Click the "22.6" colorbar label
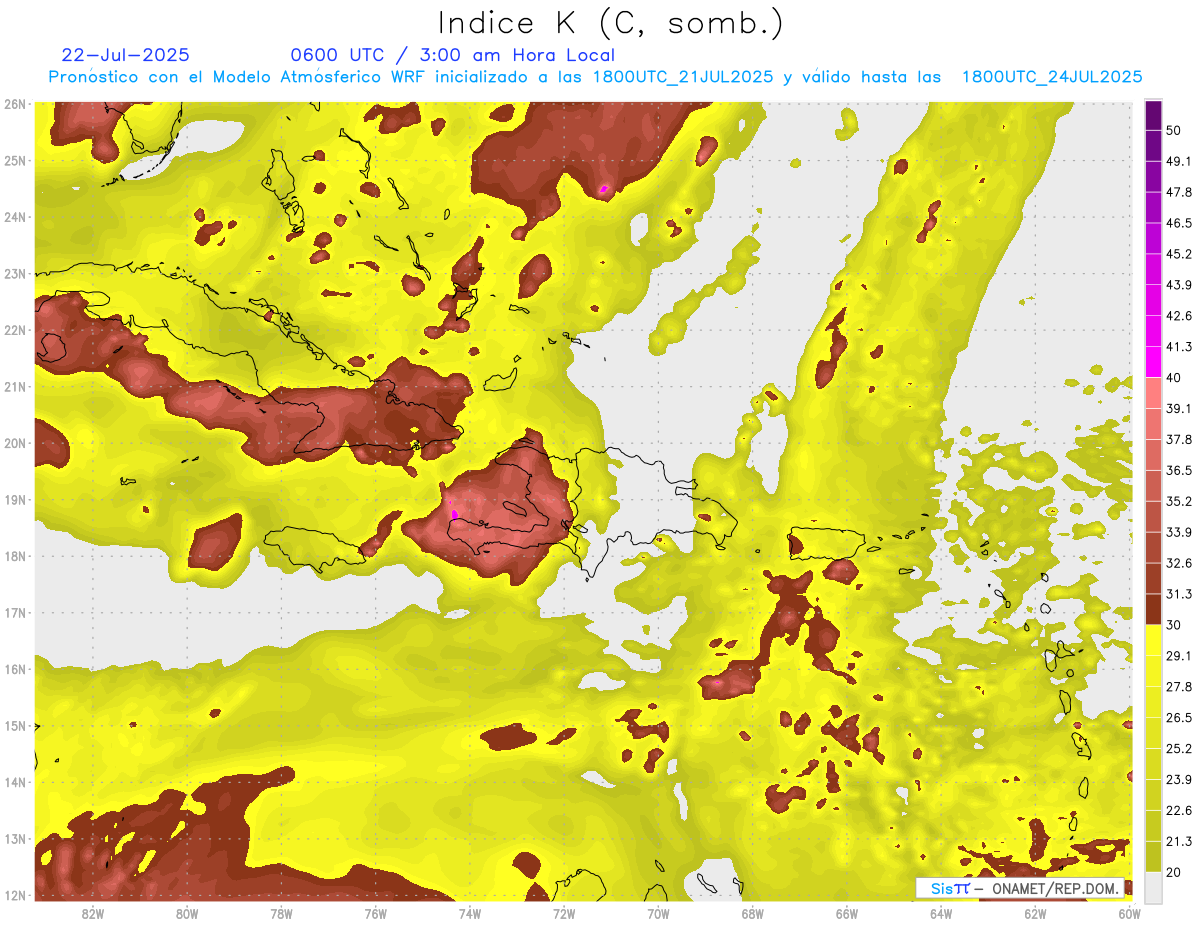This screenshot has height=927, width=1200. click(1179, 810)
